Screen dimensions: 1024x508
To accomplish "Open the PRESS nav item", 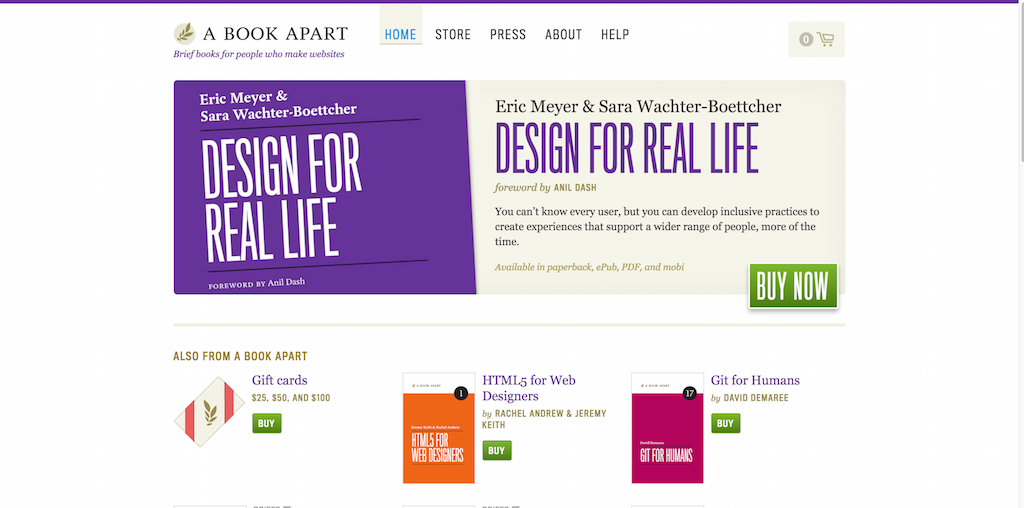I will tap(508, 35).
